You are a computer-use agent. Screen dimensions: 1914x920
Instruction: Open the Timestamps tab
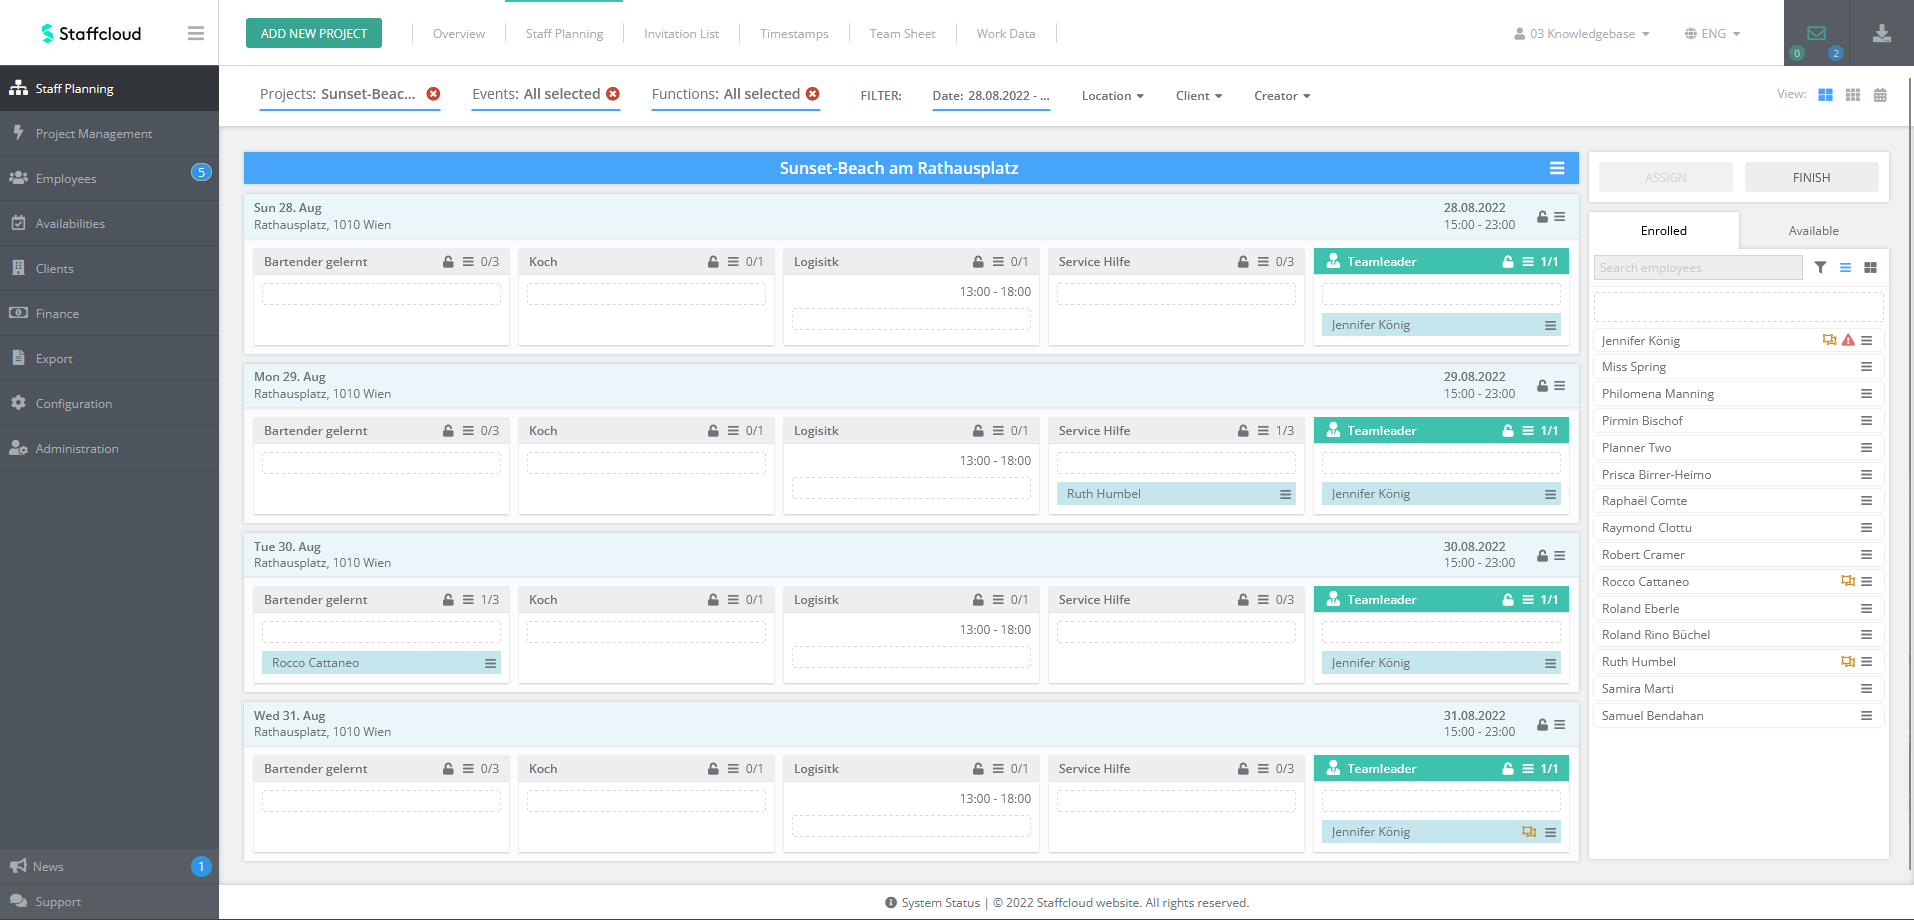pyautogui.click(x=794, y=33)
